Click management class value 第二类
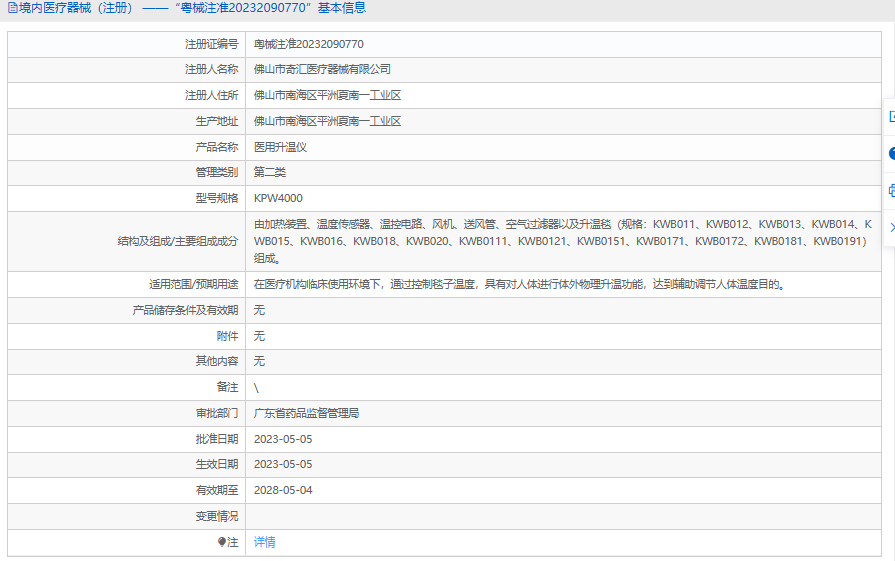Screen dimensions: 895x561 pyautogui.click(x=269, y=172)
